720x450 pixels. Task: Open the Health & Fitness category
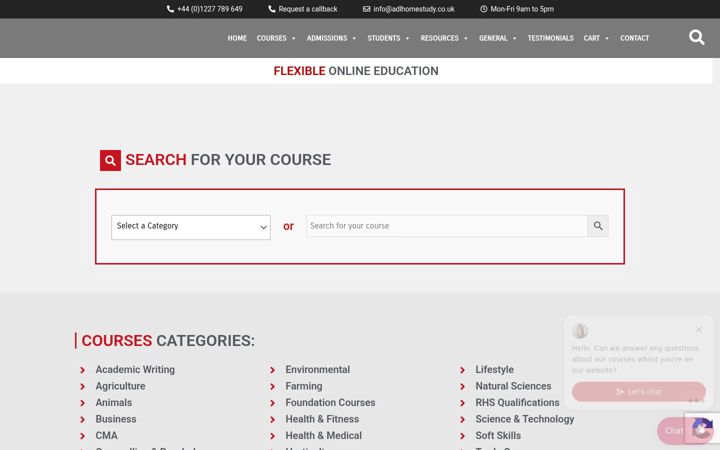322,419
